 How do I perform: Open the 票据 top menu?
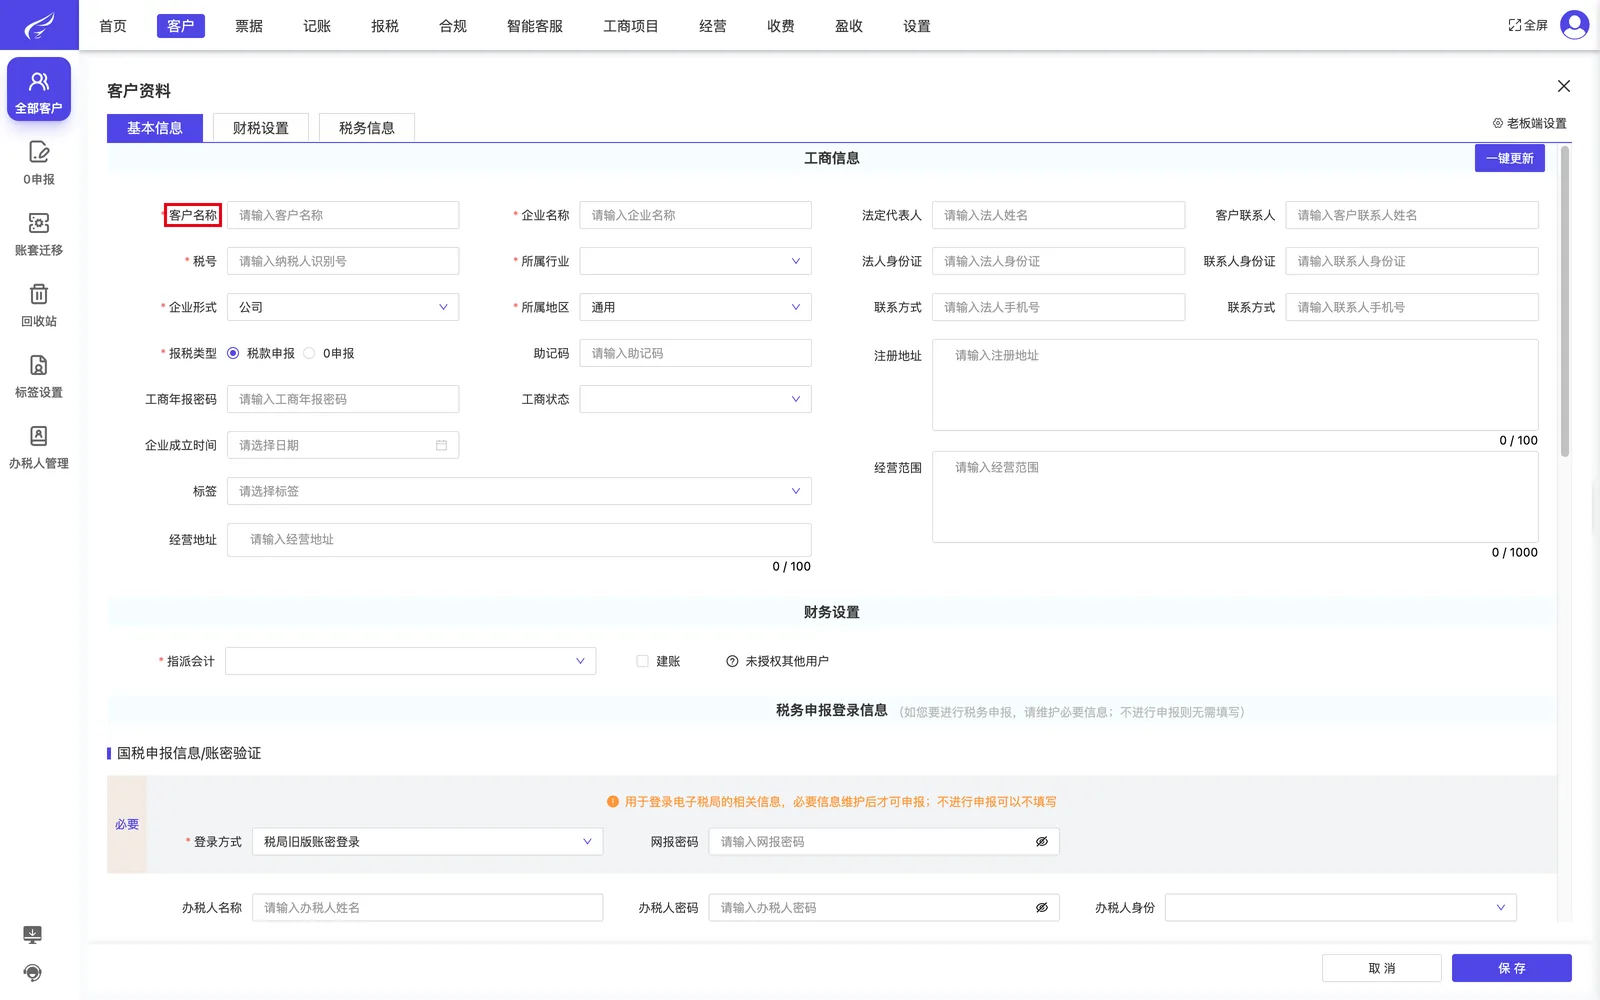pyautogui.click(x=249, y=26)
